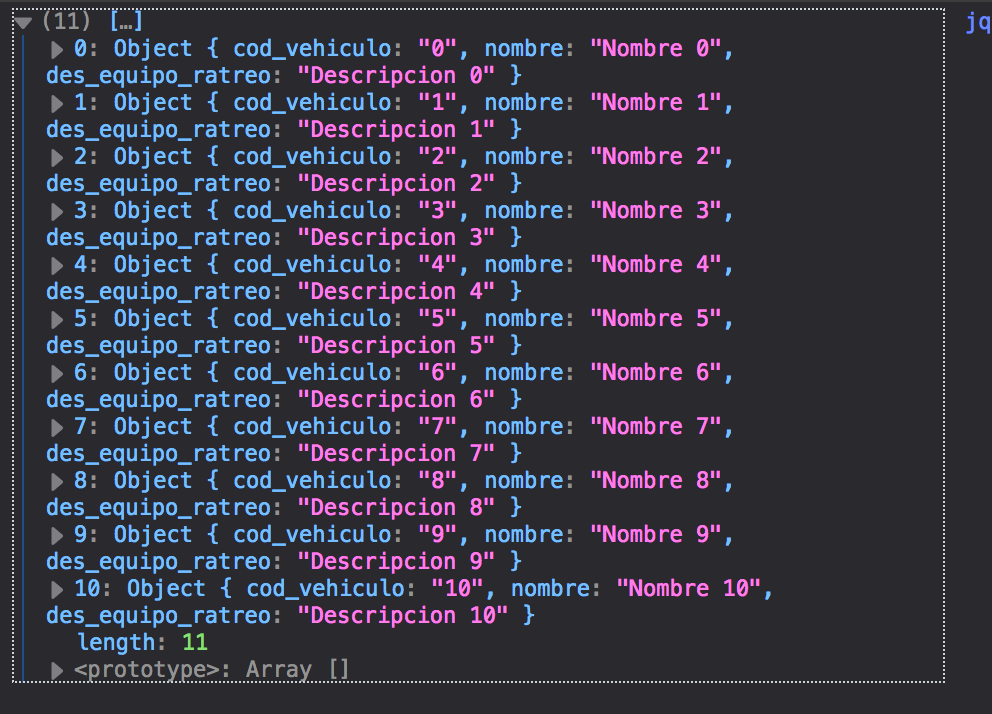Expand Object 0 using its arrow
992x714 pixels.
click(x=57, y=48)
